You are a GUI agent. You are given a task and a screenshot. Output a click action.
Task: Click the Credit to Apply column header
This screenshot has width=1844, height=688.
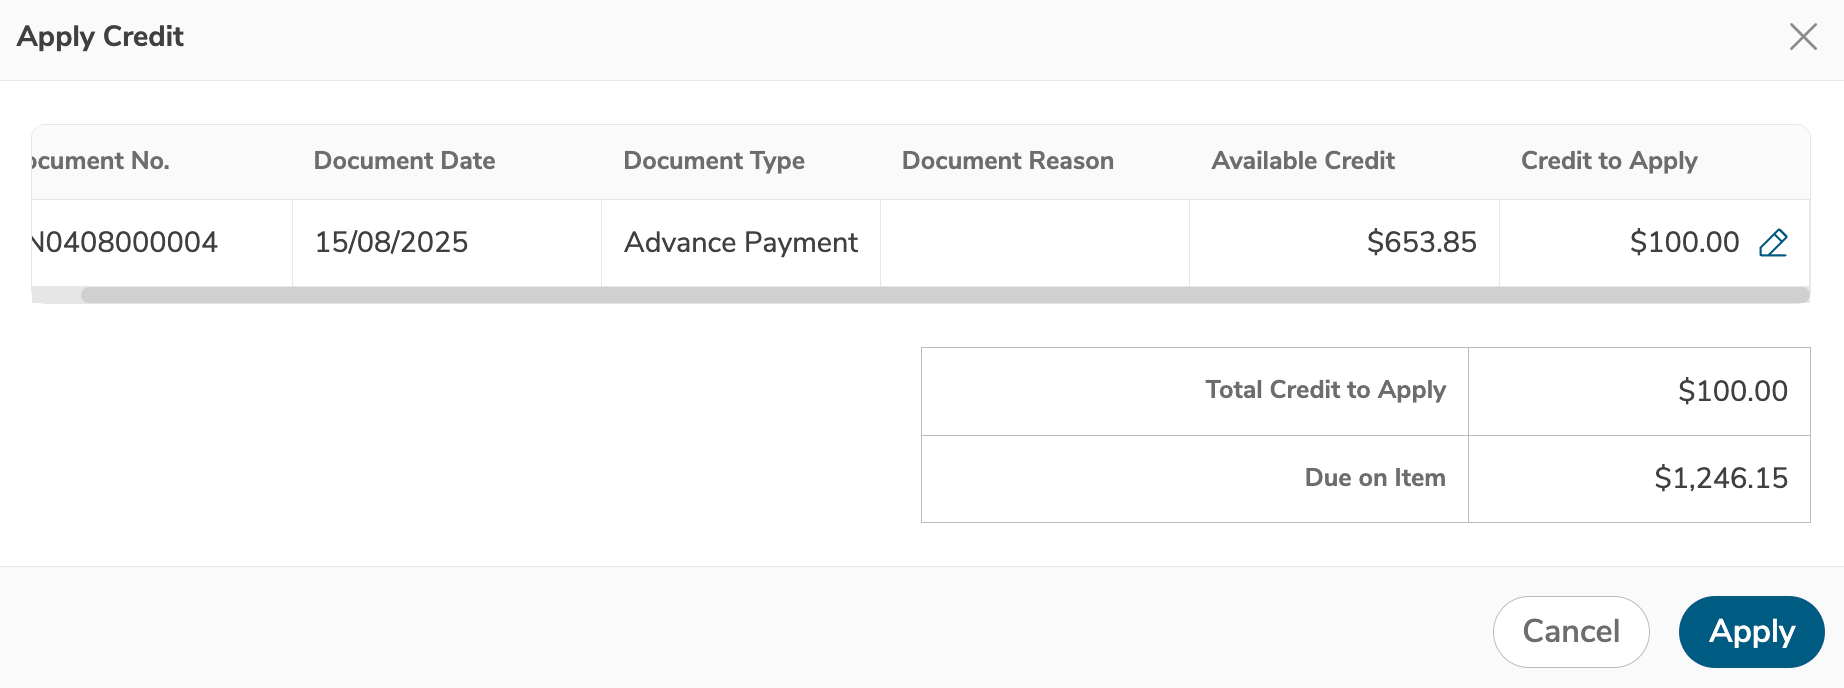[x=1608, y=161]
